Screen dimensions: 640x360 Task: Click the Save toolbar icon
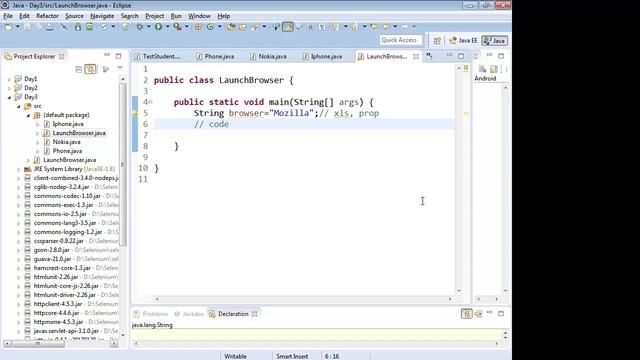(27, 27)
